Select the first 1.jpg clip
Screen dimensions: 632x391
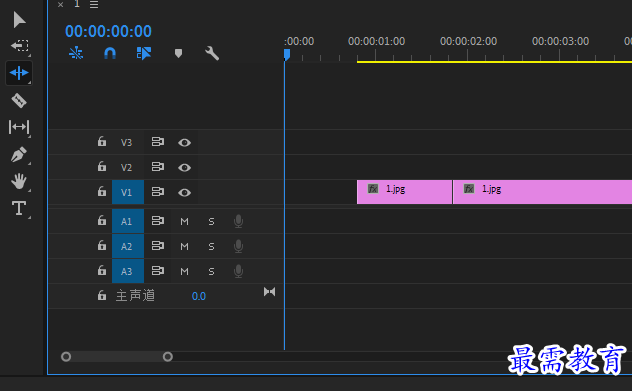click(404, 192)
